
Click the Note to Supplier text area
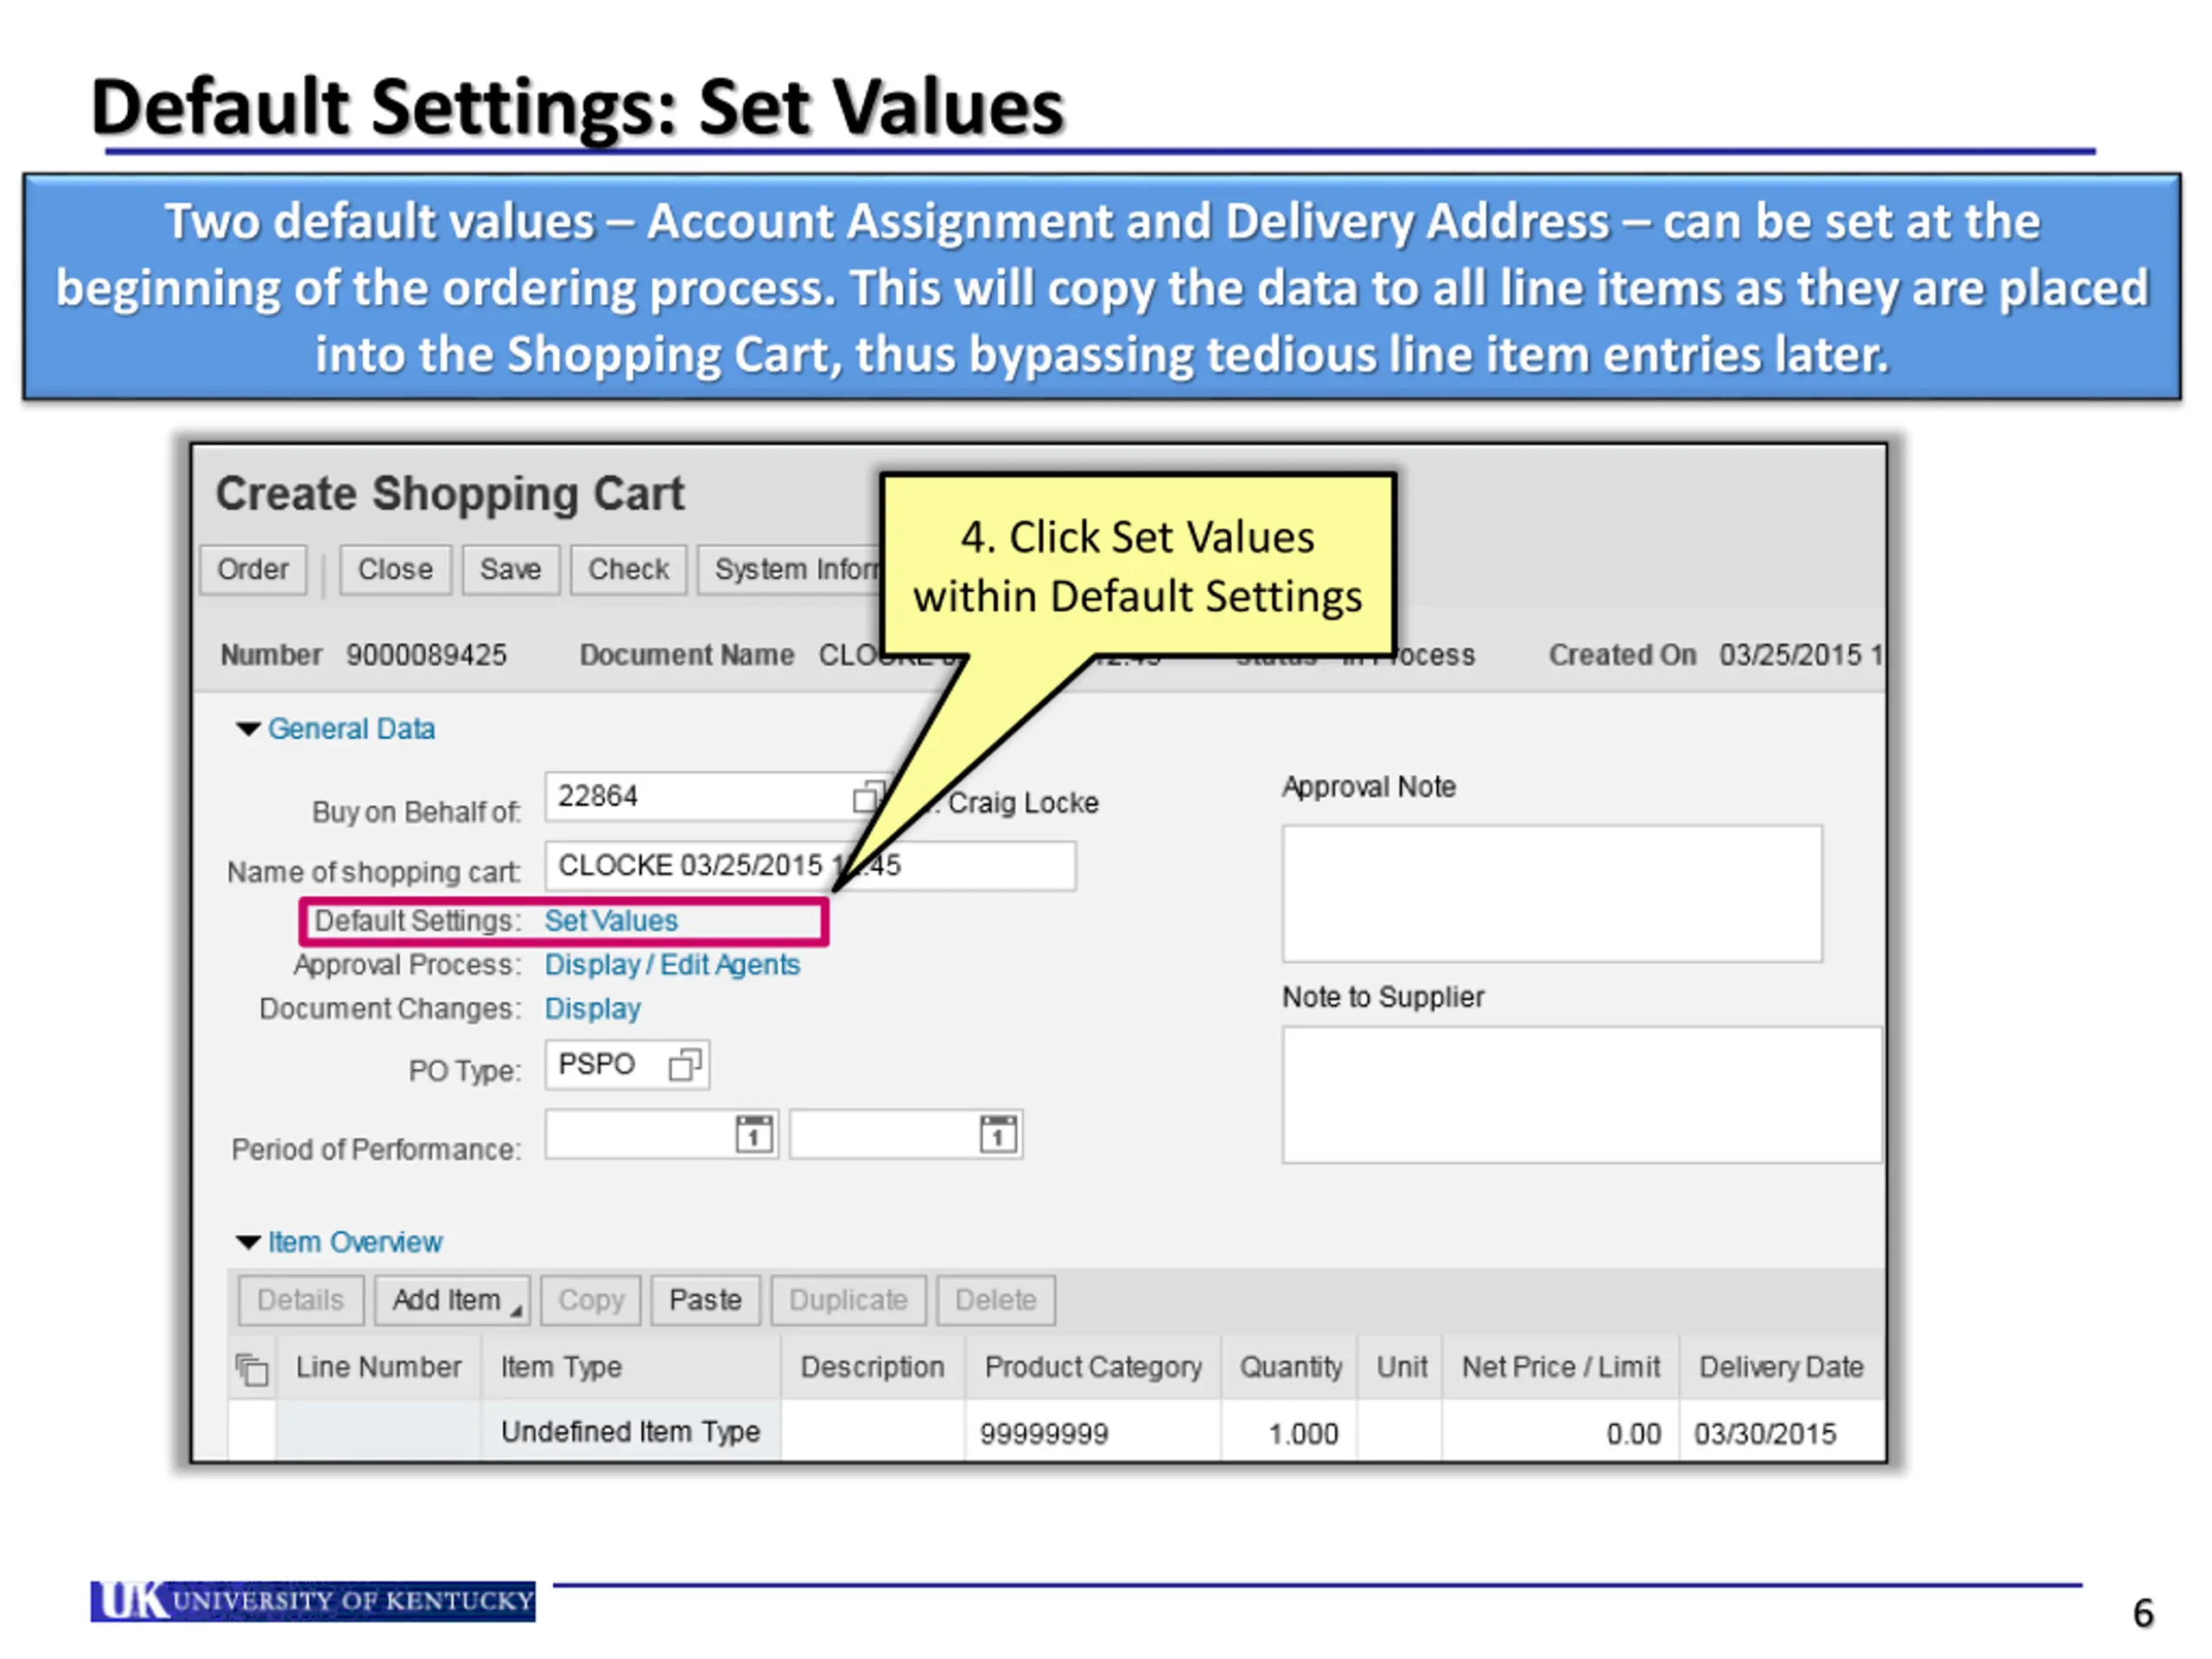point(1582,1095)
